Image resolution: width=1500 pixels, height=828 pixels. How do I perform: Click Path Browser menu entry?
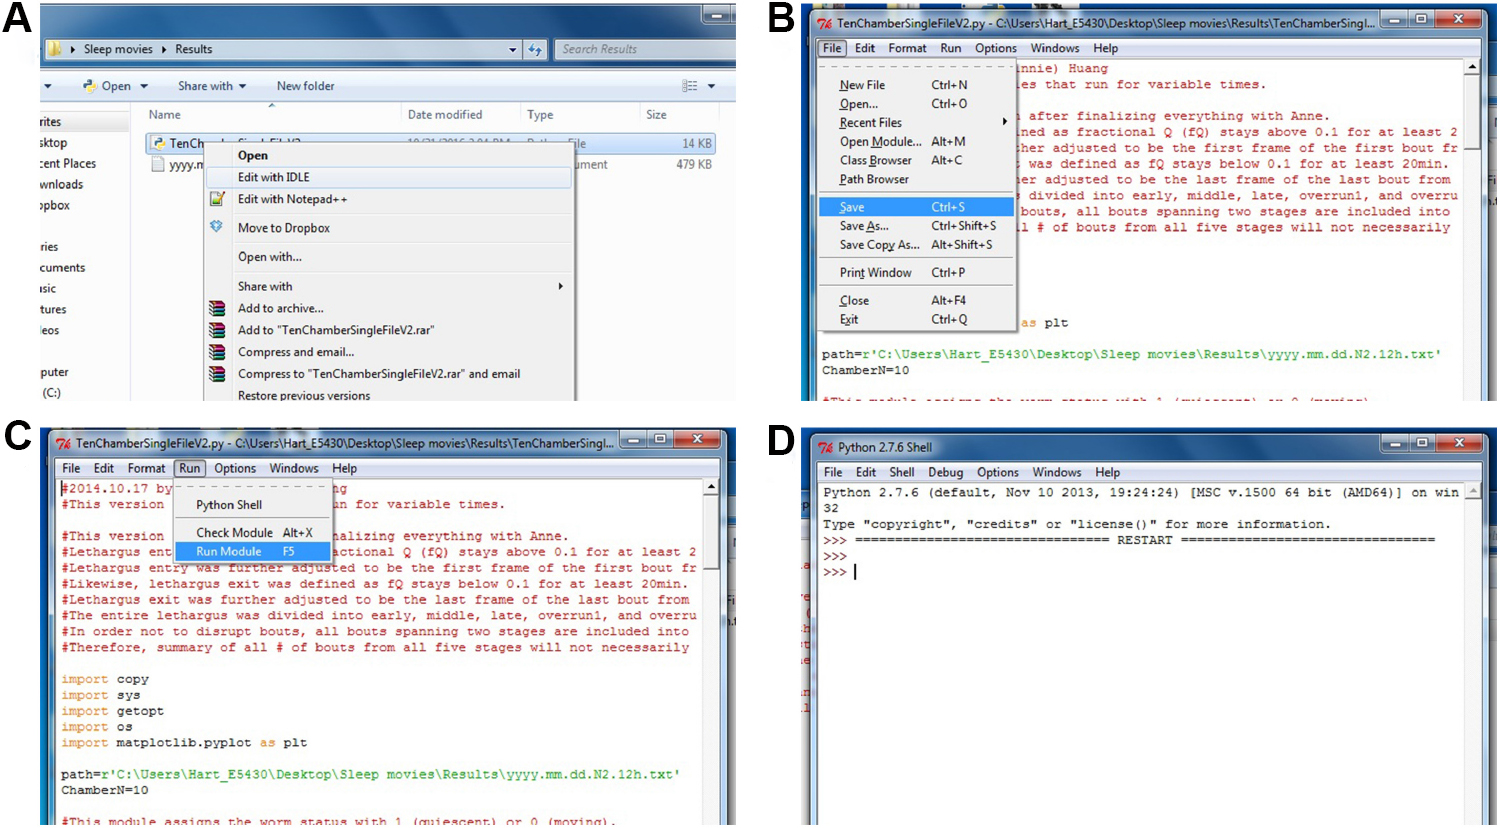coord(874,179)
